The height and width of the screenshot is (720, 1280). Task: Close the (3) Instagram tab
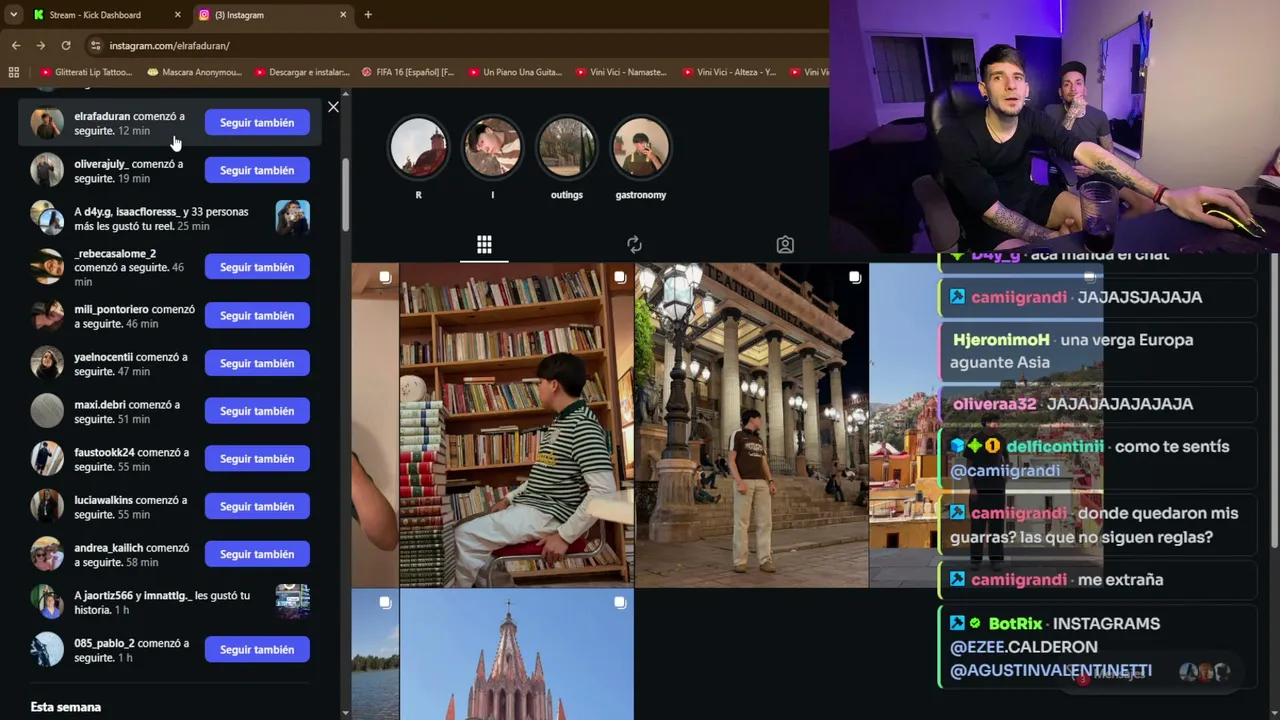click(x=343, y=15)
